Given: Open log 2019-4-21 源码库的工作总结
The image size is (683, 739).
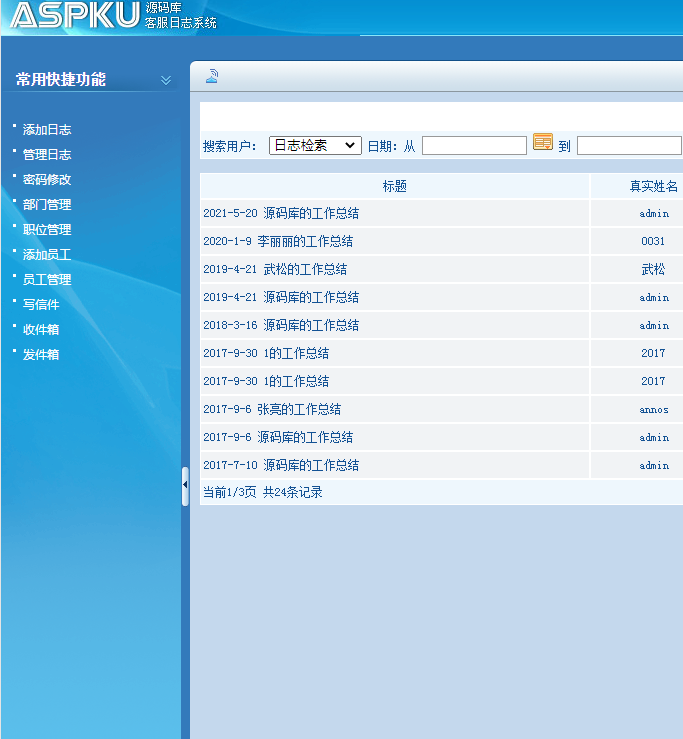Looking at the screenshot, I should point(281,297).
